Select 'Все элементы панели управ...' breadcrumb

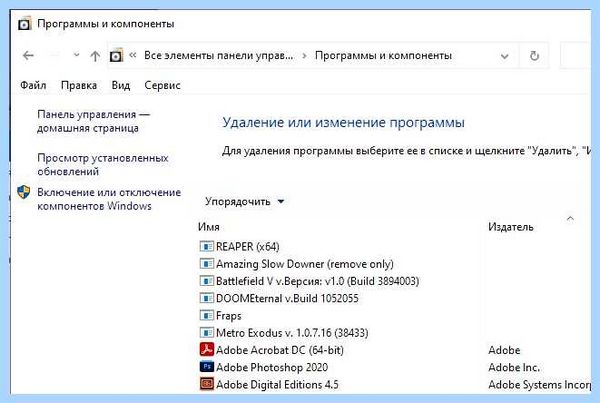tap(218, 55)
